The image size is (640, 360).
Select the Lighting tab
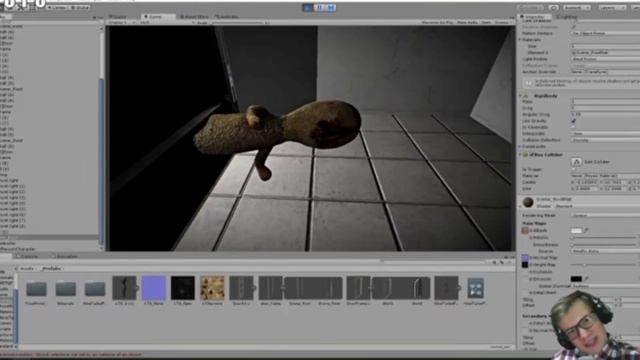click(x=567, y=17)
